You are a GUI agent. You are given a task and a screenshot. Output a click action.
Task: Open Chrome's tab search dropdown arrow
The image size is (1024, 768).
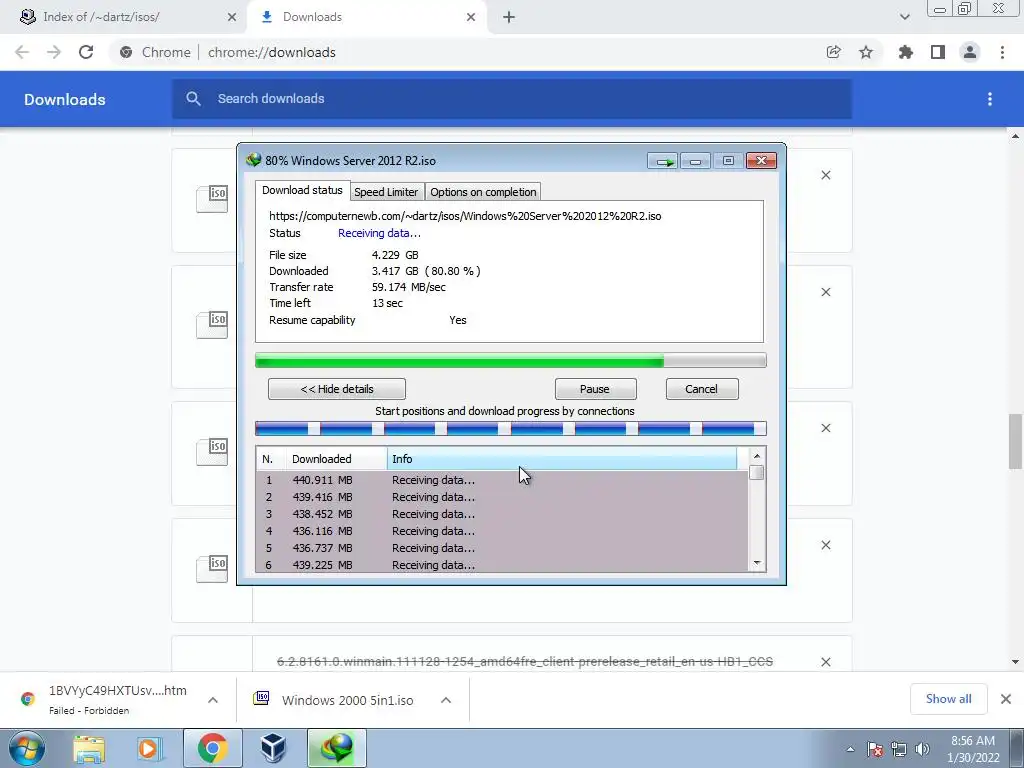click(x=904, y=17)
